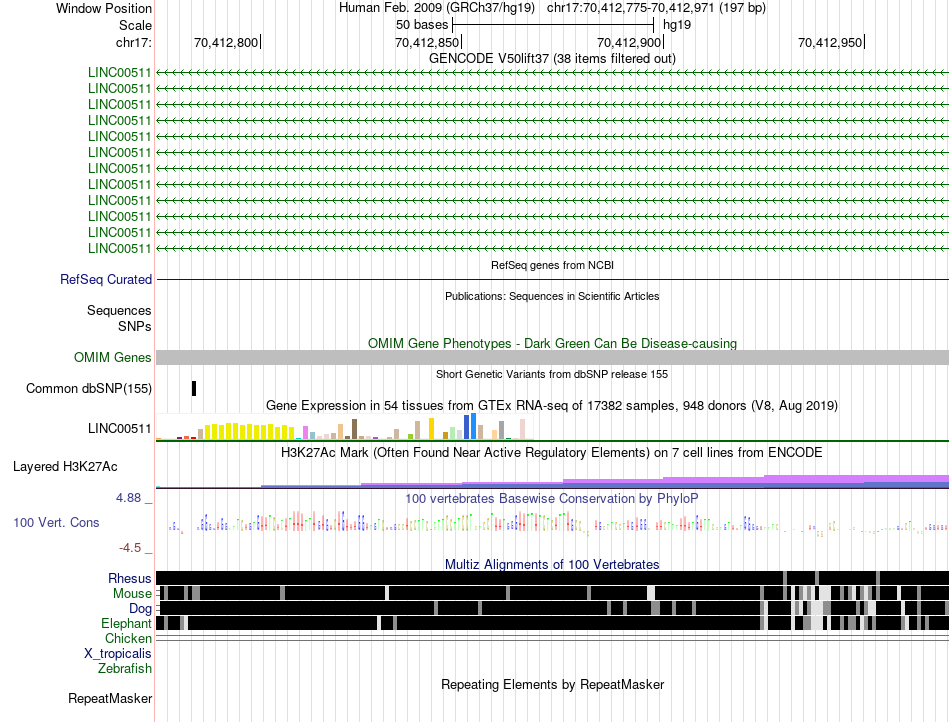Click the Common dbSNP(155) variant marker

click(x=194, y=388)
